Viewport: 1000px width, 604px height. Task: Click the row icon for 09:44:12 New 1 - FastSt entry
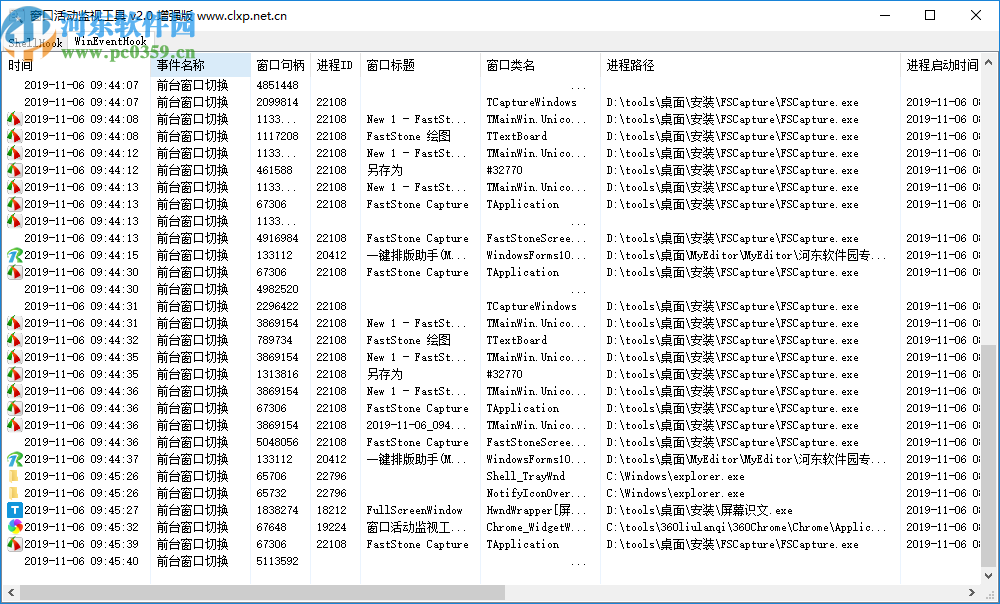[14, 153]
